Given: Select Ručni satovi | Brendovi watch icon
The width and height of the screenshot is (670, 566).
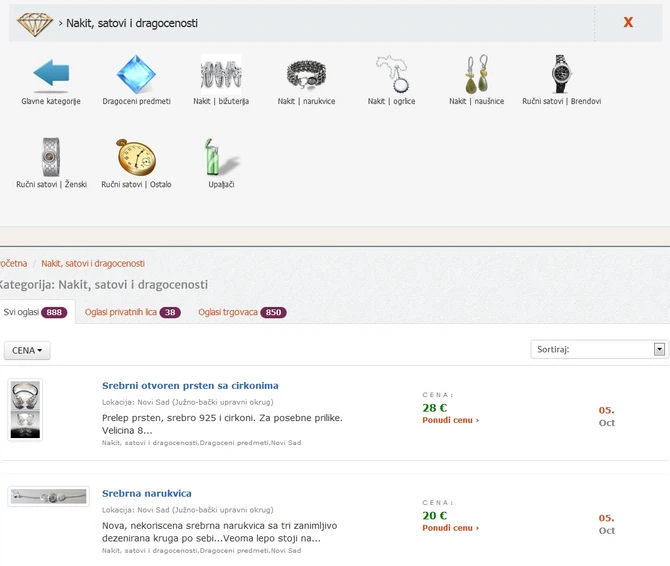Looking at the screenshot, I should (561, 75).
